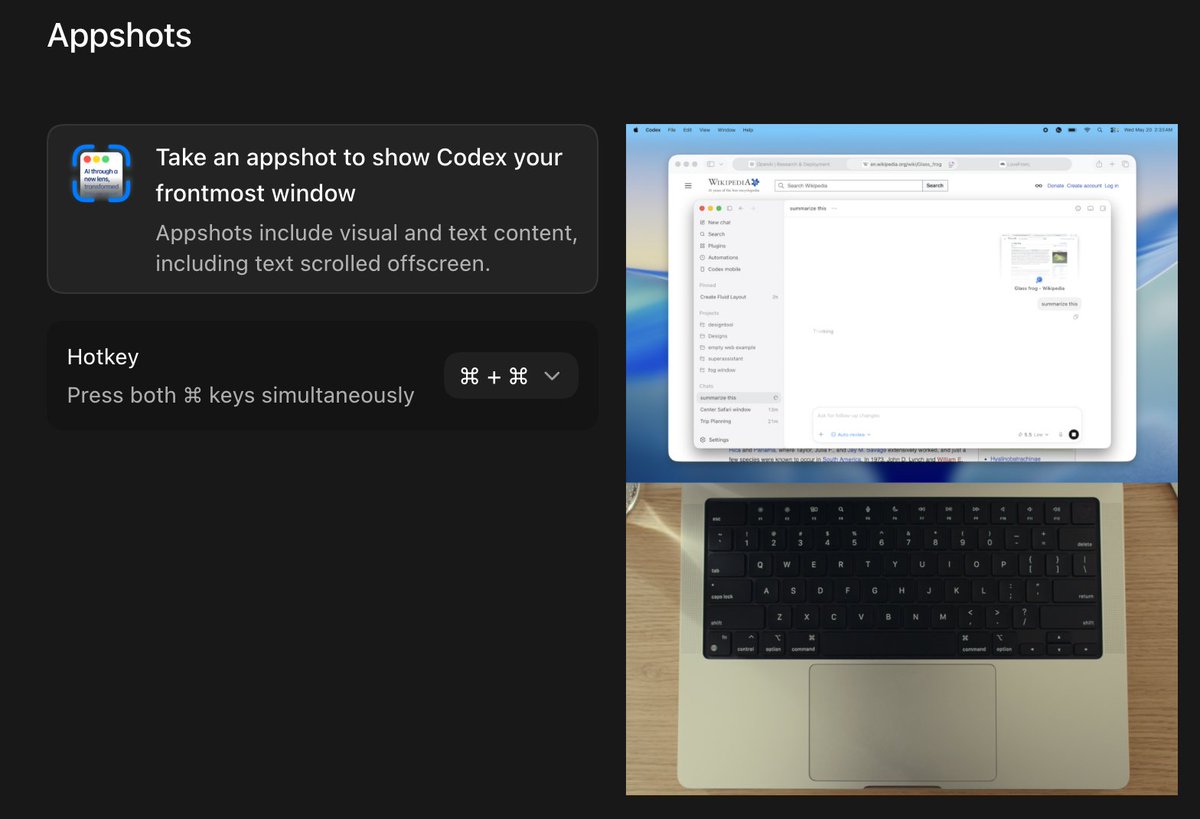
Task: Click Create account link on Wikipedia preview
Action: point(1084,186)
